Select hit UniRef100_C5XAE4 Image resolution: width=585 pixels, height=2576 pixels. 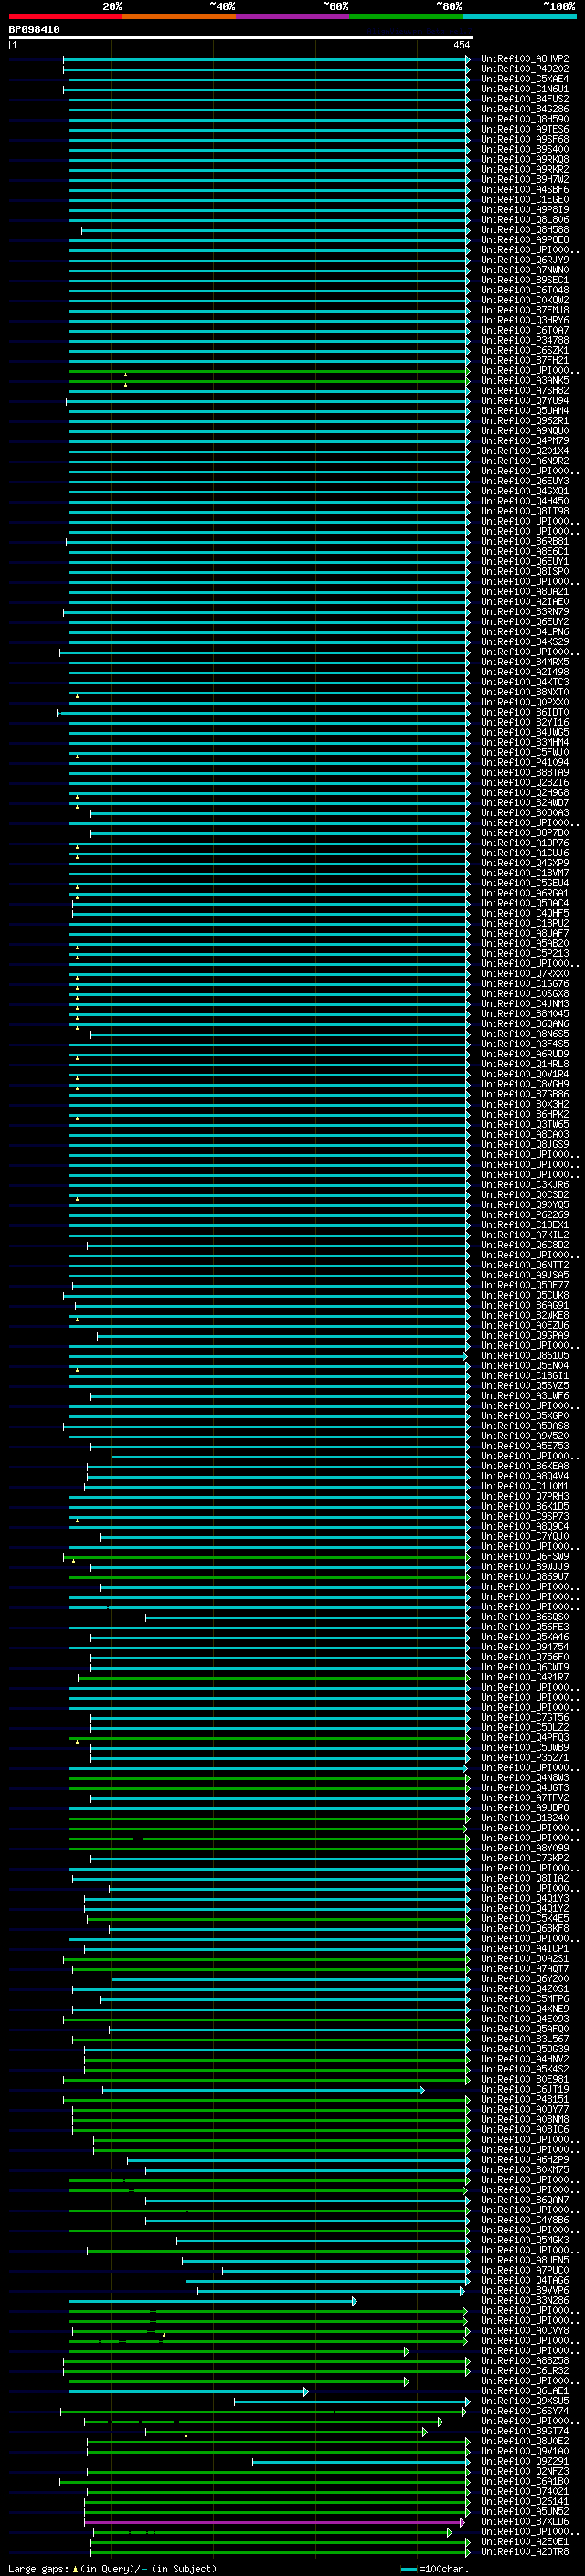(x=524, y=79)
